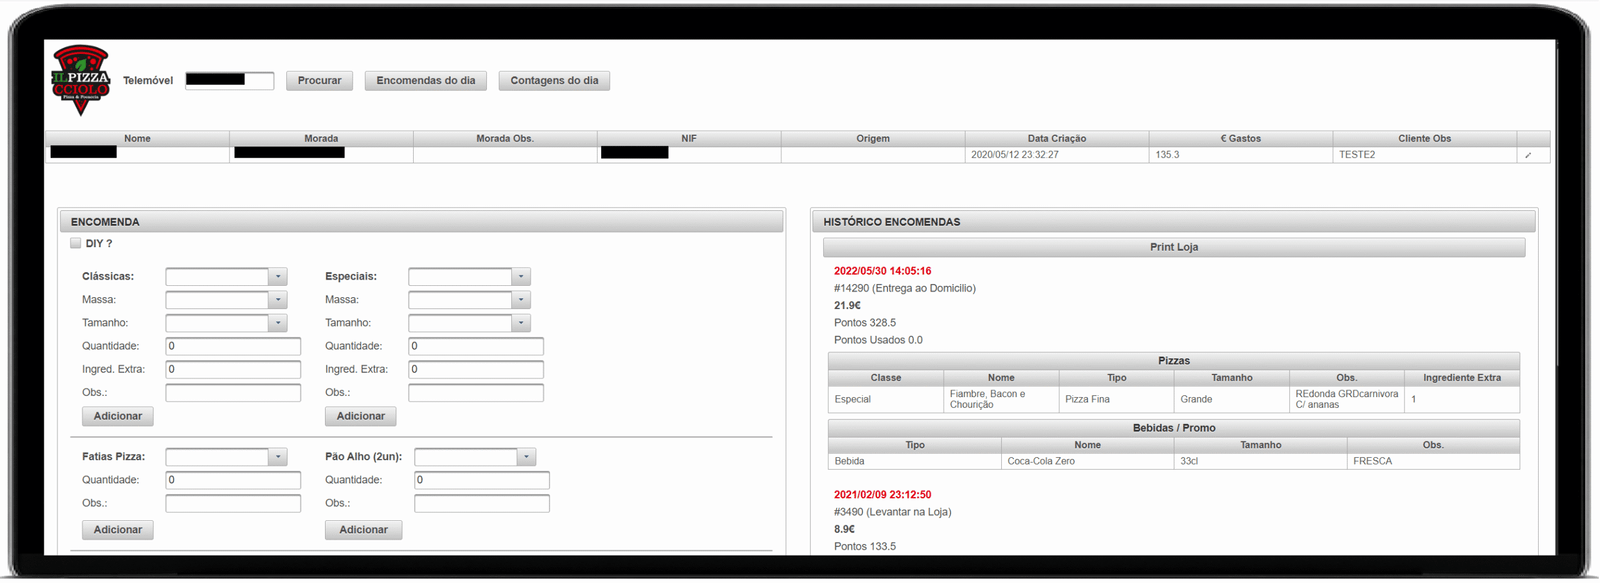The image size is (1600, 583).
Task: Open Tamanho dropdown under Clássicas
Action: (226, 323)
